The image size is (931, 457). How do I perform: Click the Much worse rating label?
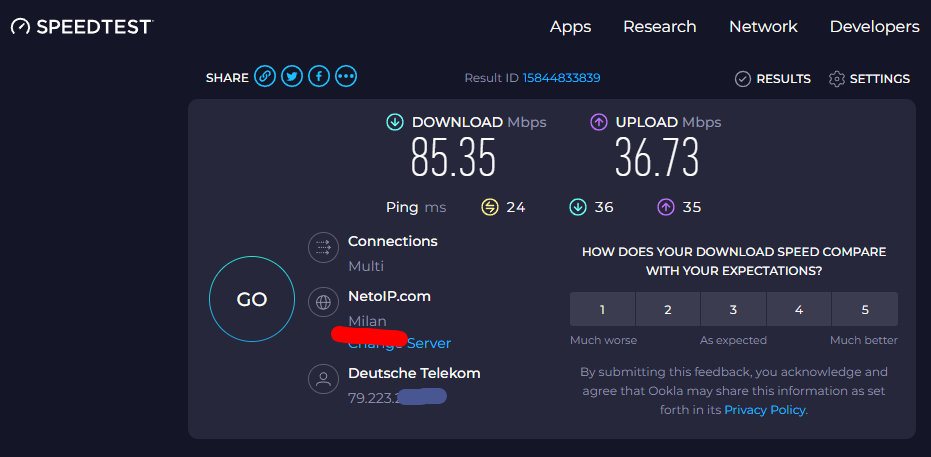pos(603,341)
